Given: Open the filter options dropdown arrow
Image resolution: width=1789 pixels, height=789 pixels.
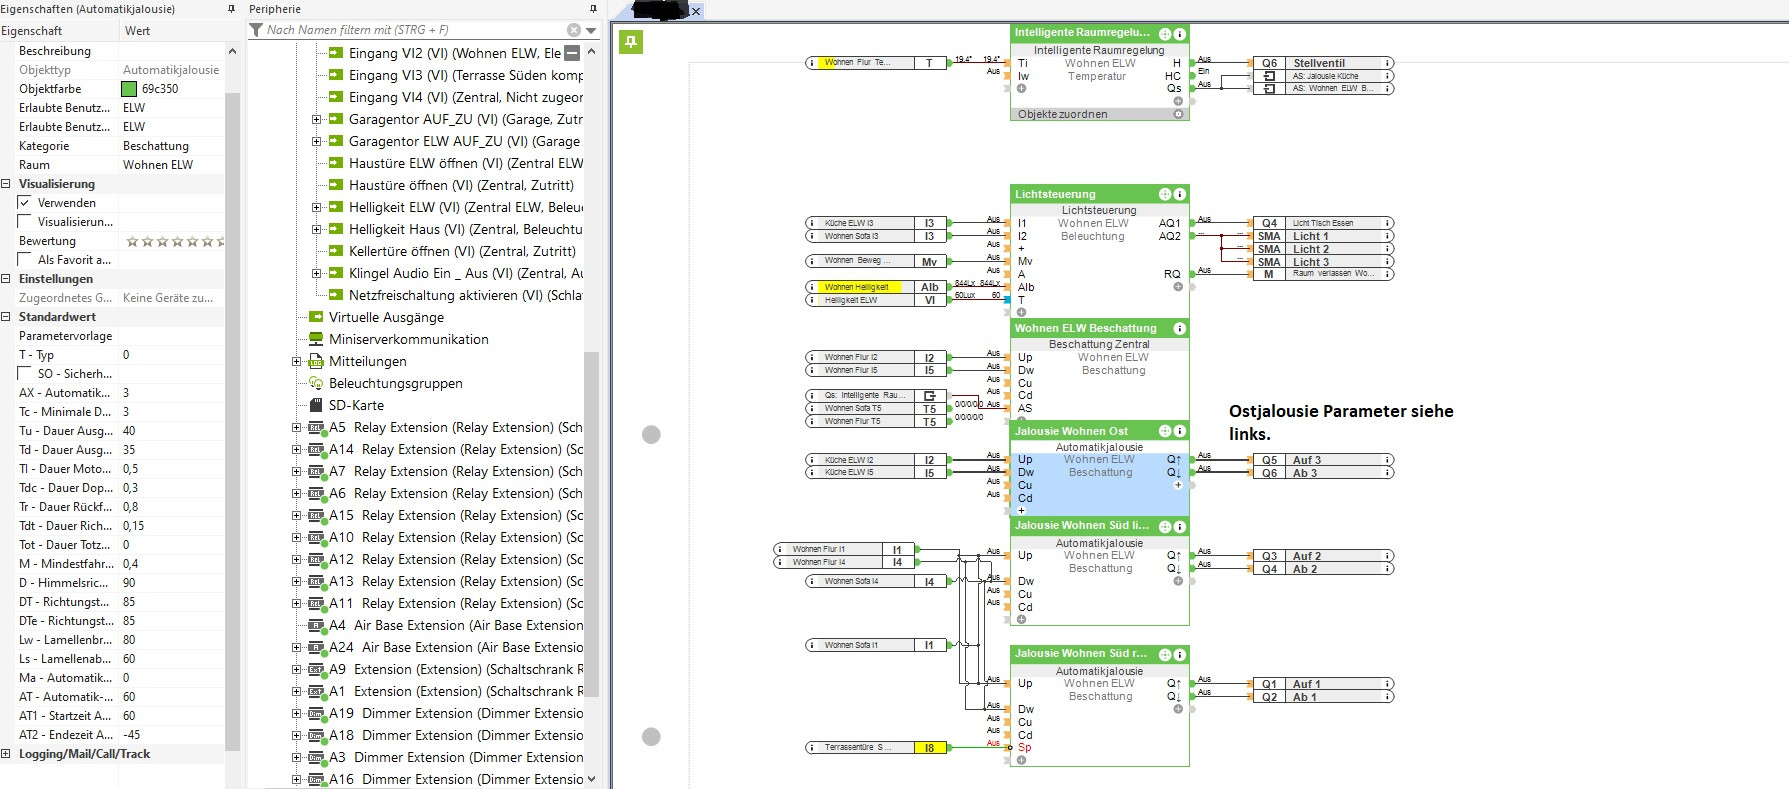Looking at the screenshot, I should (x=591, y=30).
